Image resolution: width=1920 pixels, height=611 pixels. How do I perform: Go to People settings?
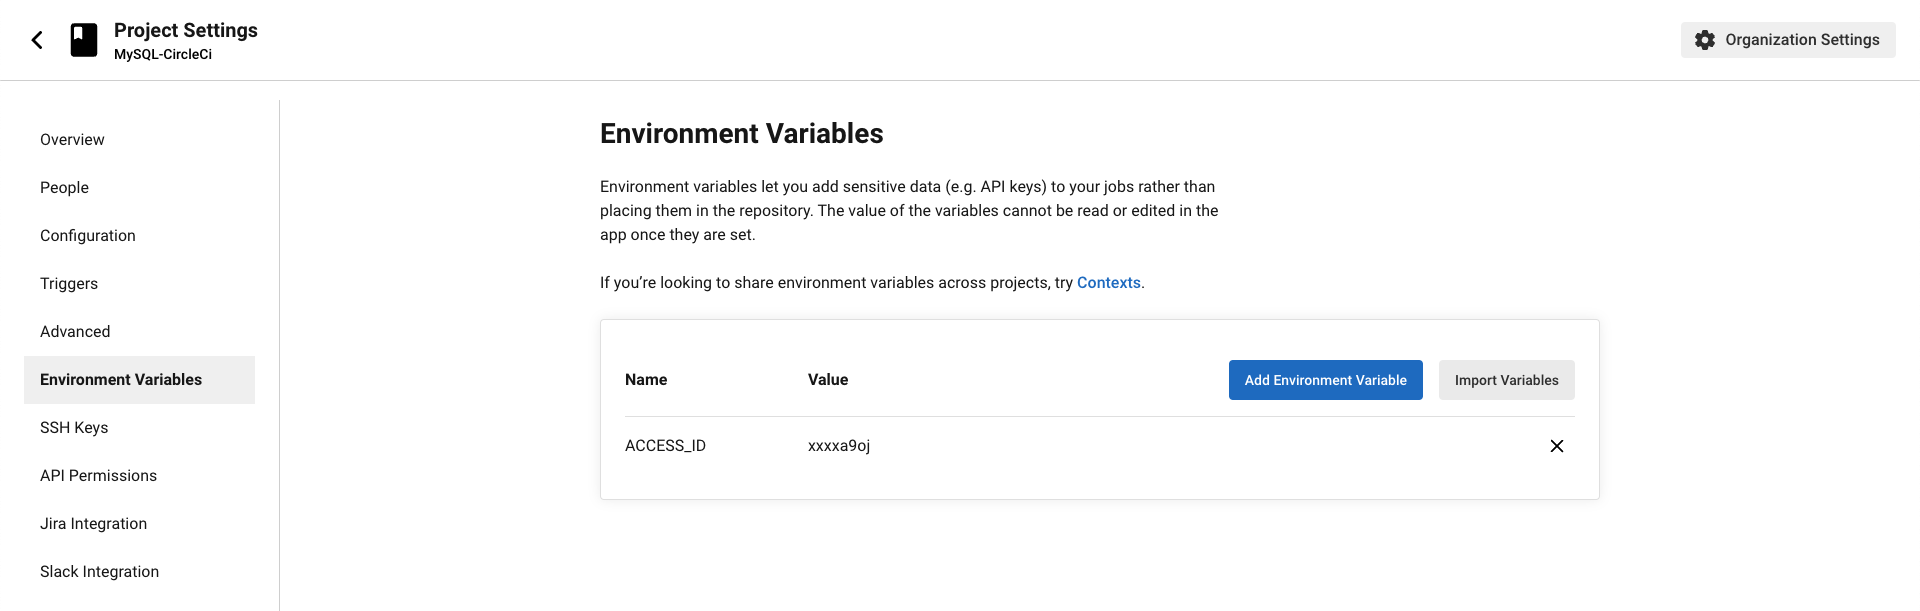click(64, 188)
